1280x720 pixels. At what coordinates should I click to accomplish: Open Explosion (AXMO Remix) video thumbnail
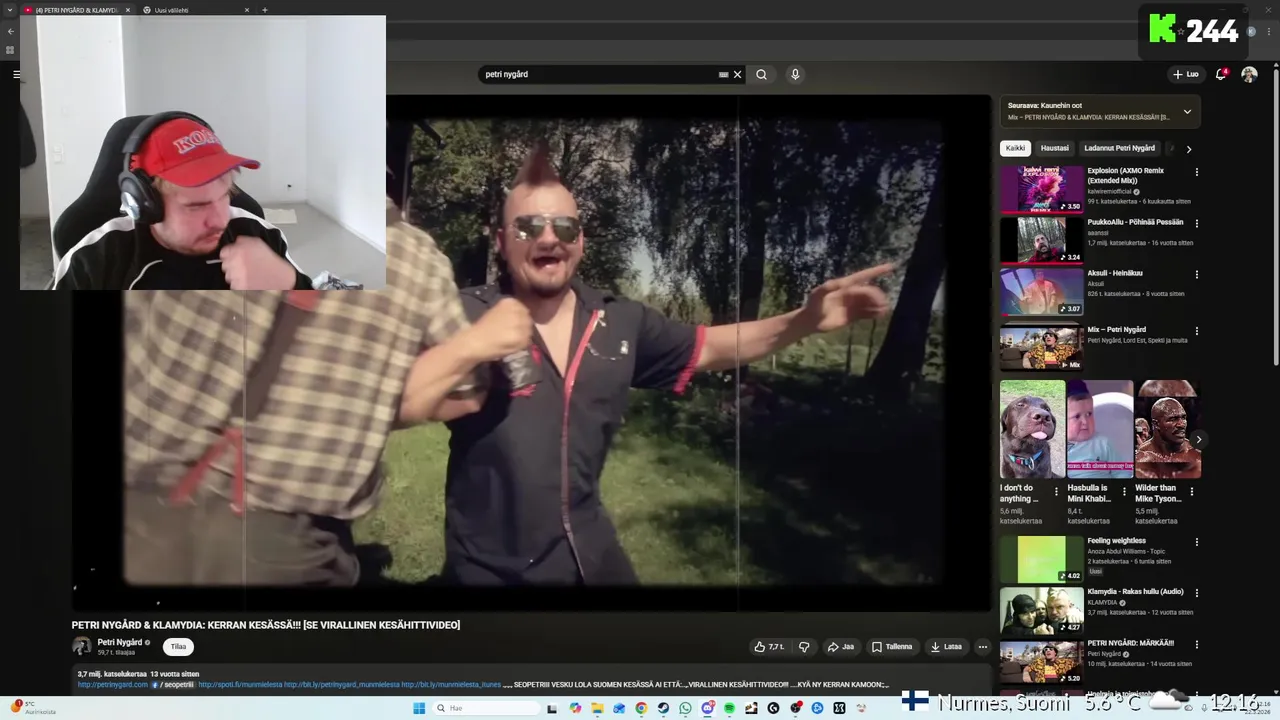[x=1042, y=189]
